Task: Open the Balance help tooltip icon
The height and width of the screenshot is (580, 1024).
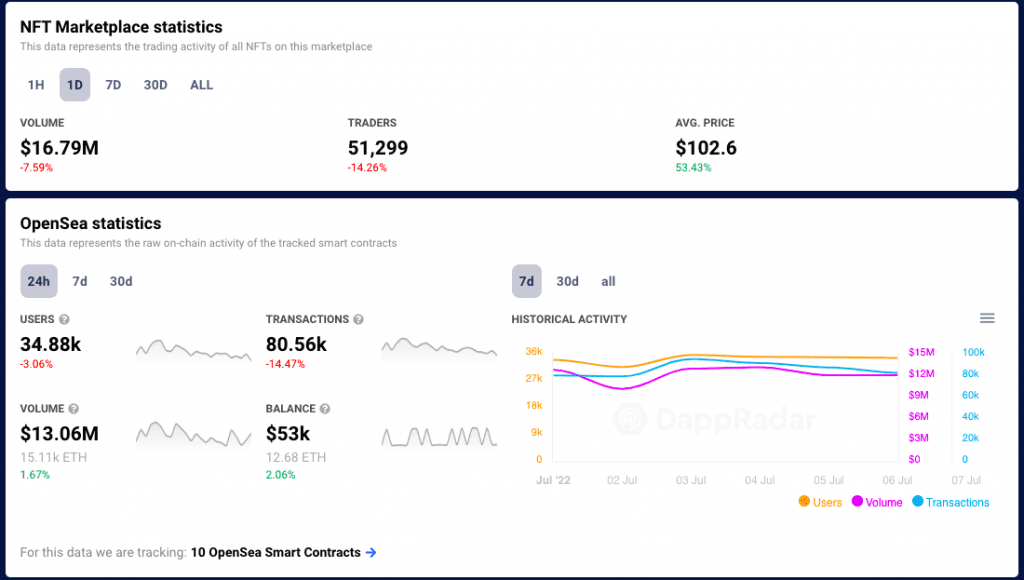Action: point(325,409)
